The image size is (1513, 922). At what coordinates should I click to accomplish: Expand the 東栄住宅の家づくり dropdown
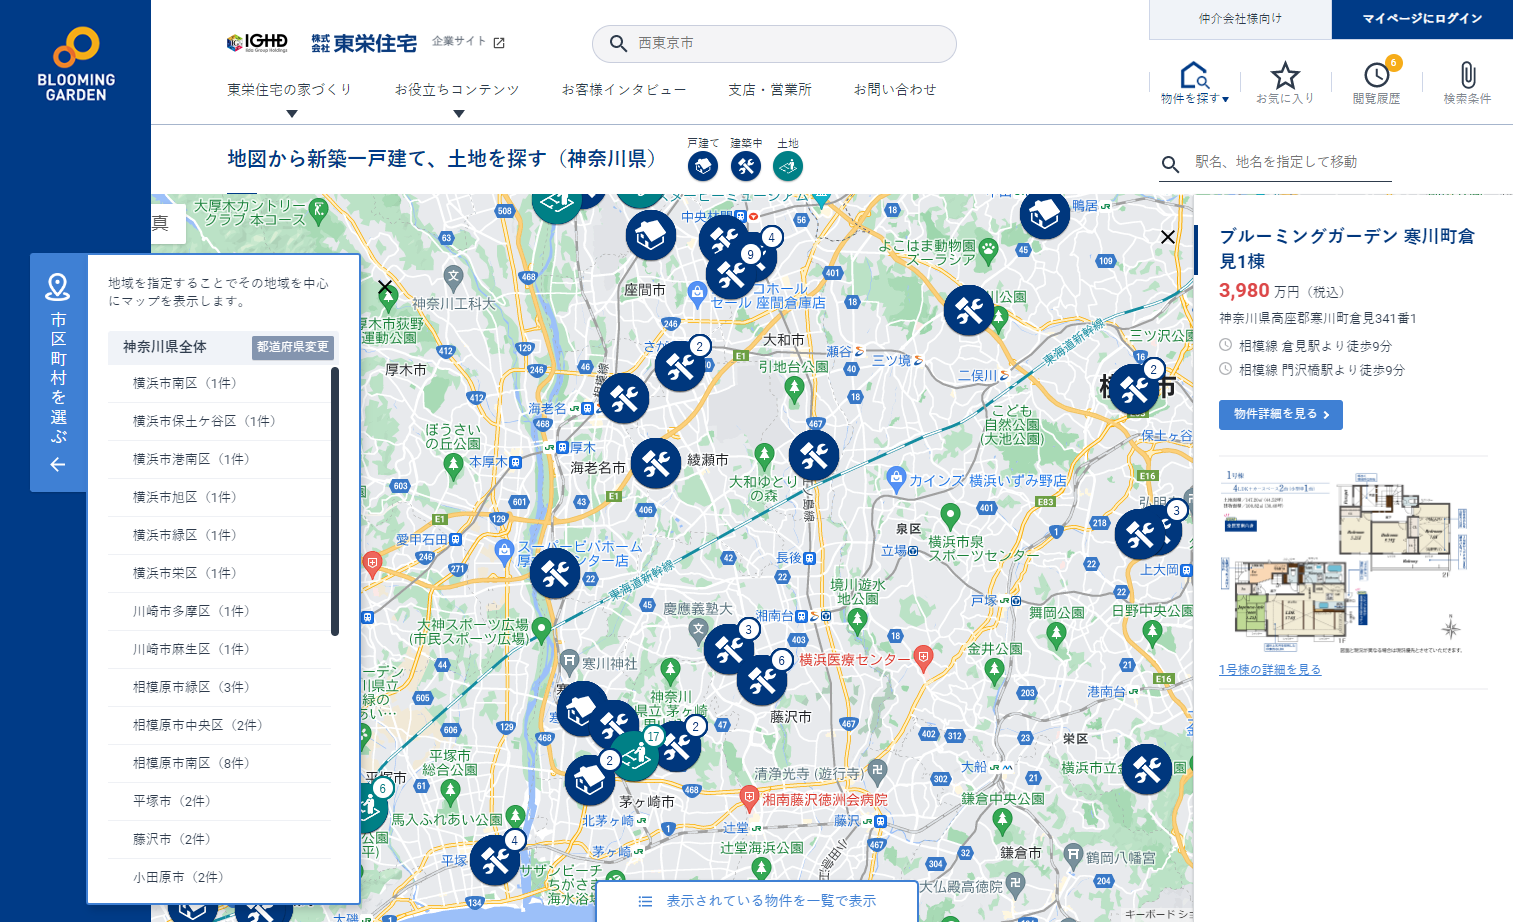[x=291, y=89]
